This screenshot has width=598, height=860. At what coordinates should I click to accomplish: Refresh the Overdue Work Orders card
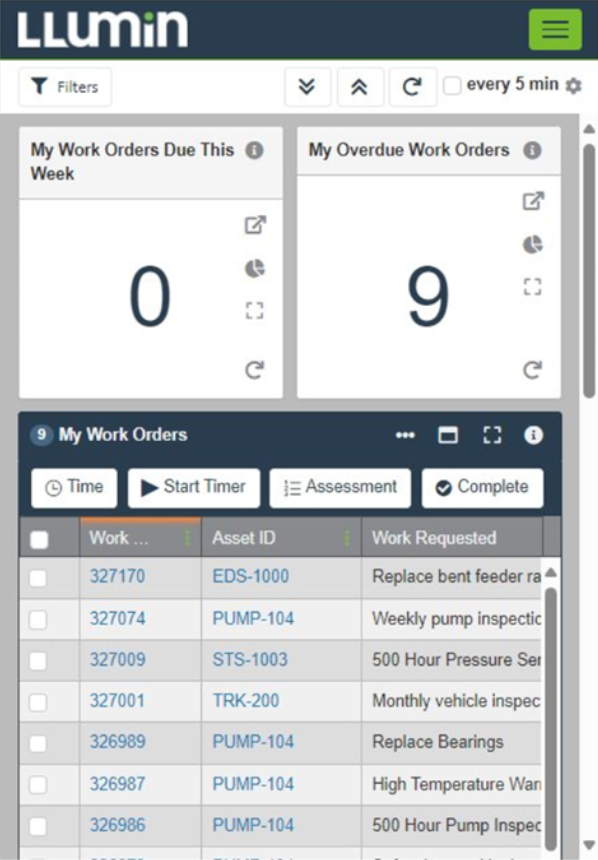[533, 370]
